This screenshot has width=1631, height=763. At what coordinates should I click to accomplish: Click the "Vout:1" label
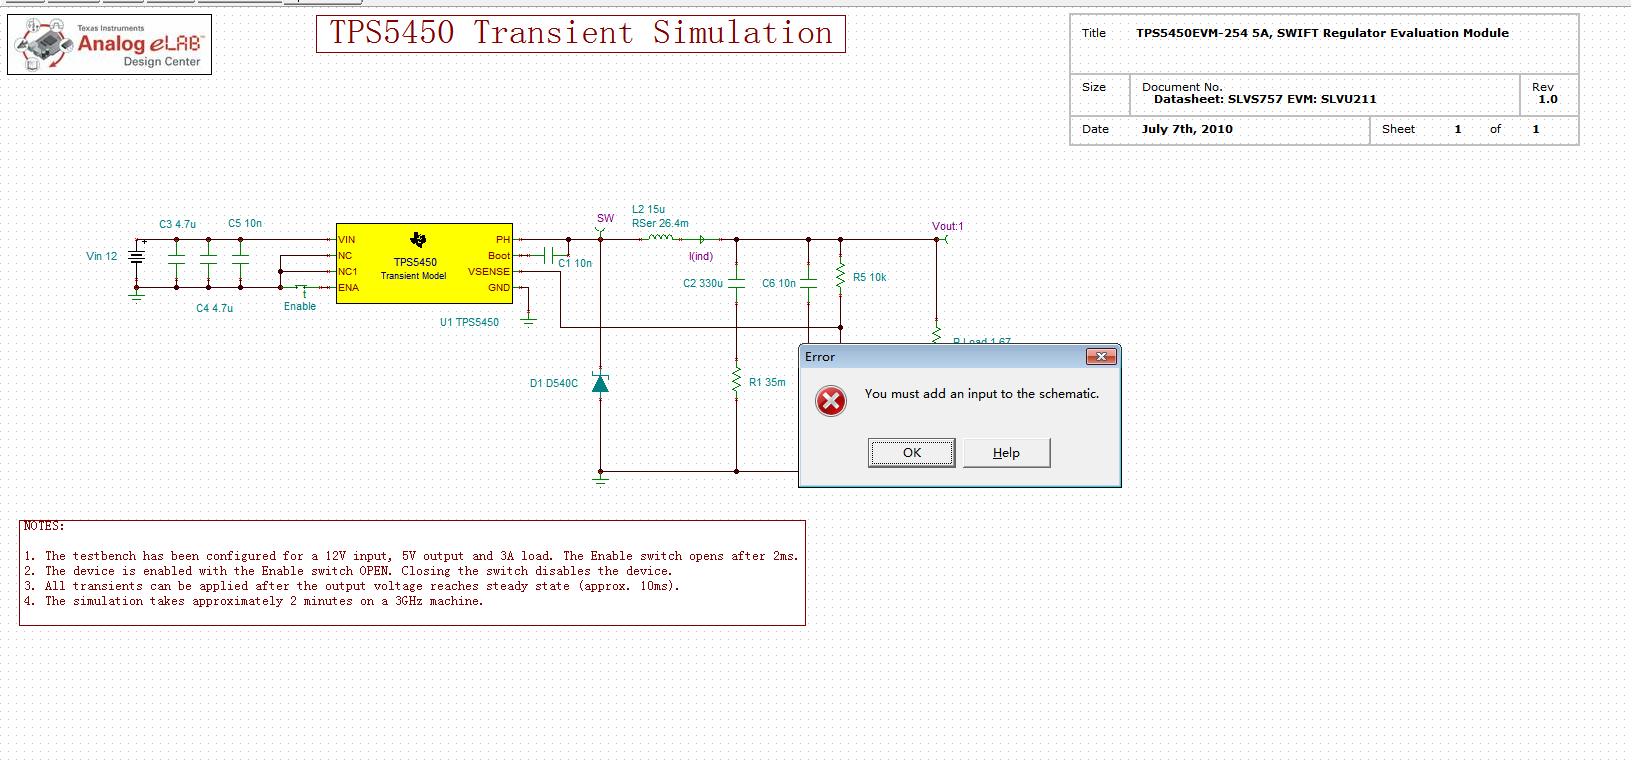(948, 226)
